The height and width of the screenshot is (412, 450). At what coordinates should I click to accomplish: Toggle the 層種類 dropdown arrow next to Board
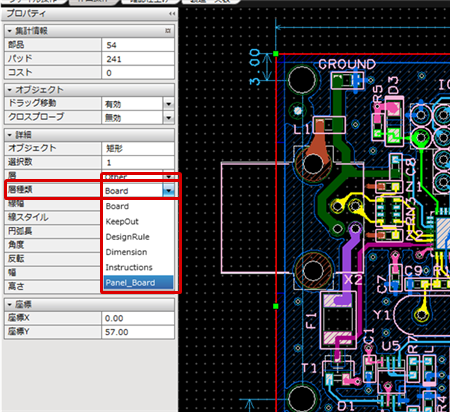tap(169, 191)
